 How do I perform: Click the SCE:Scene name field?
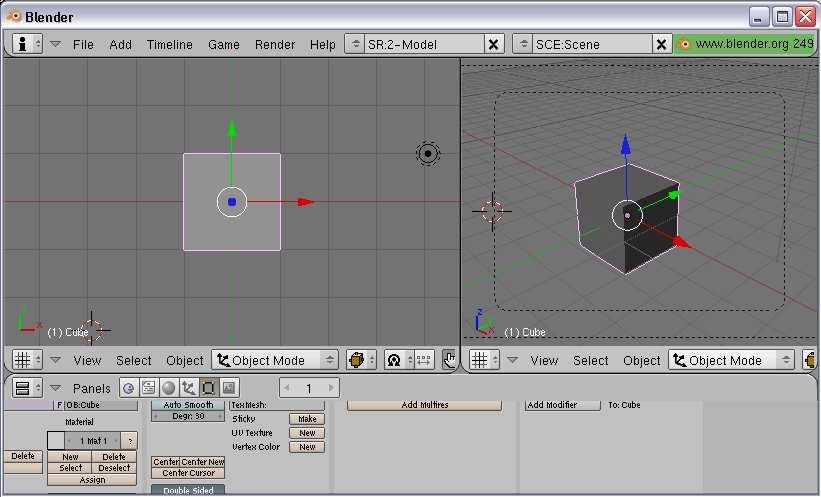[593, 44]
